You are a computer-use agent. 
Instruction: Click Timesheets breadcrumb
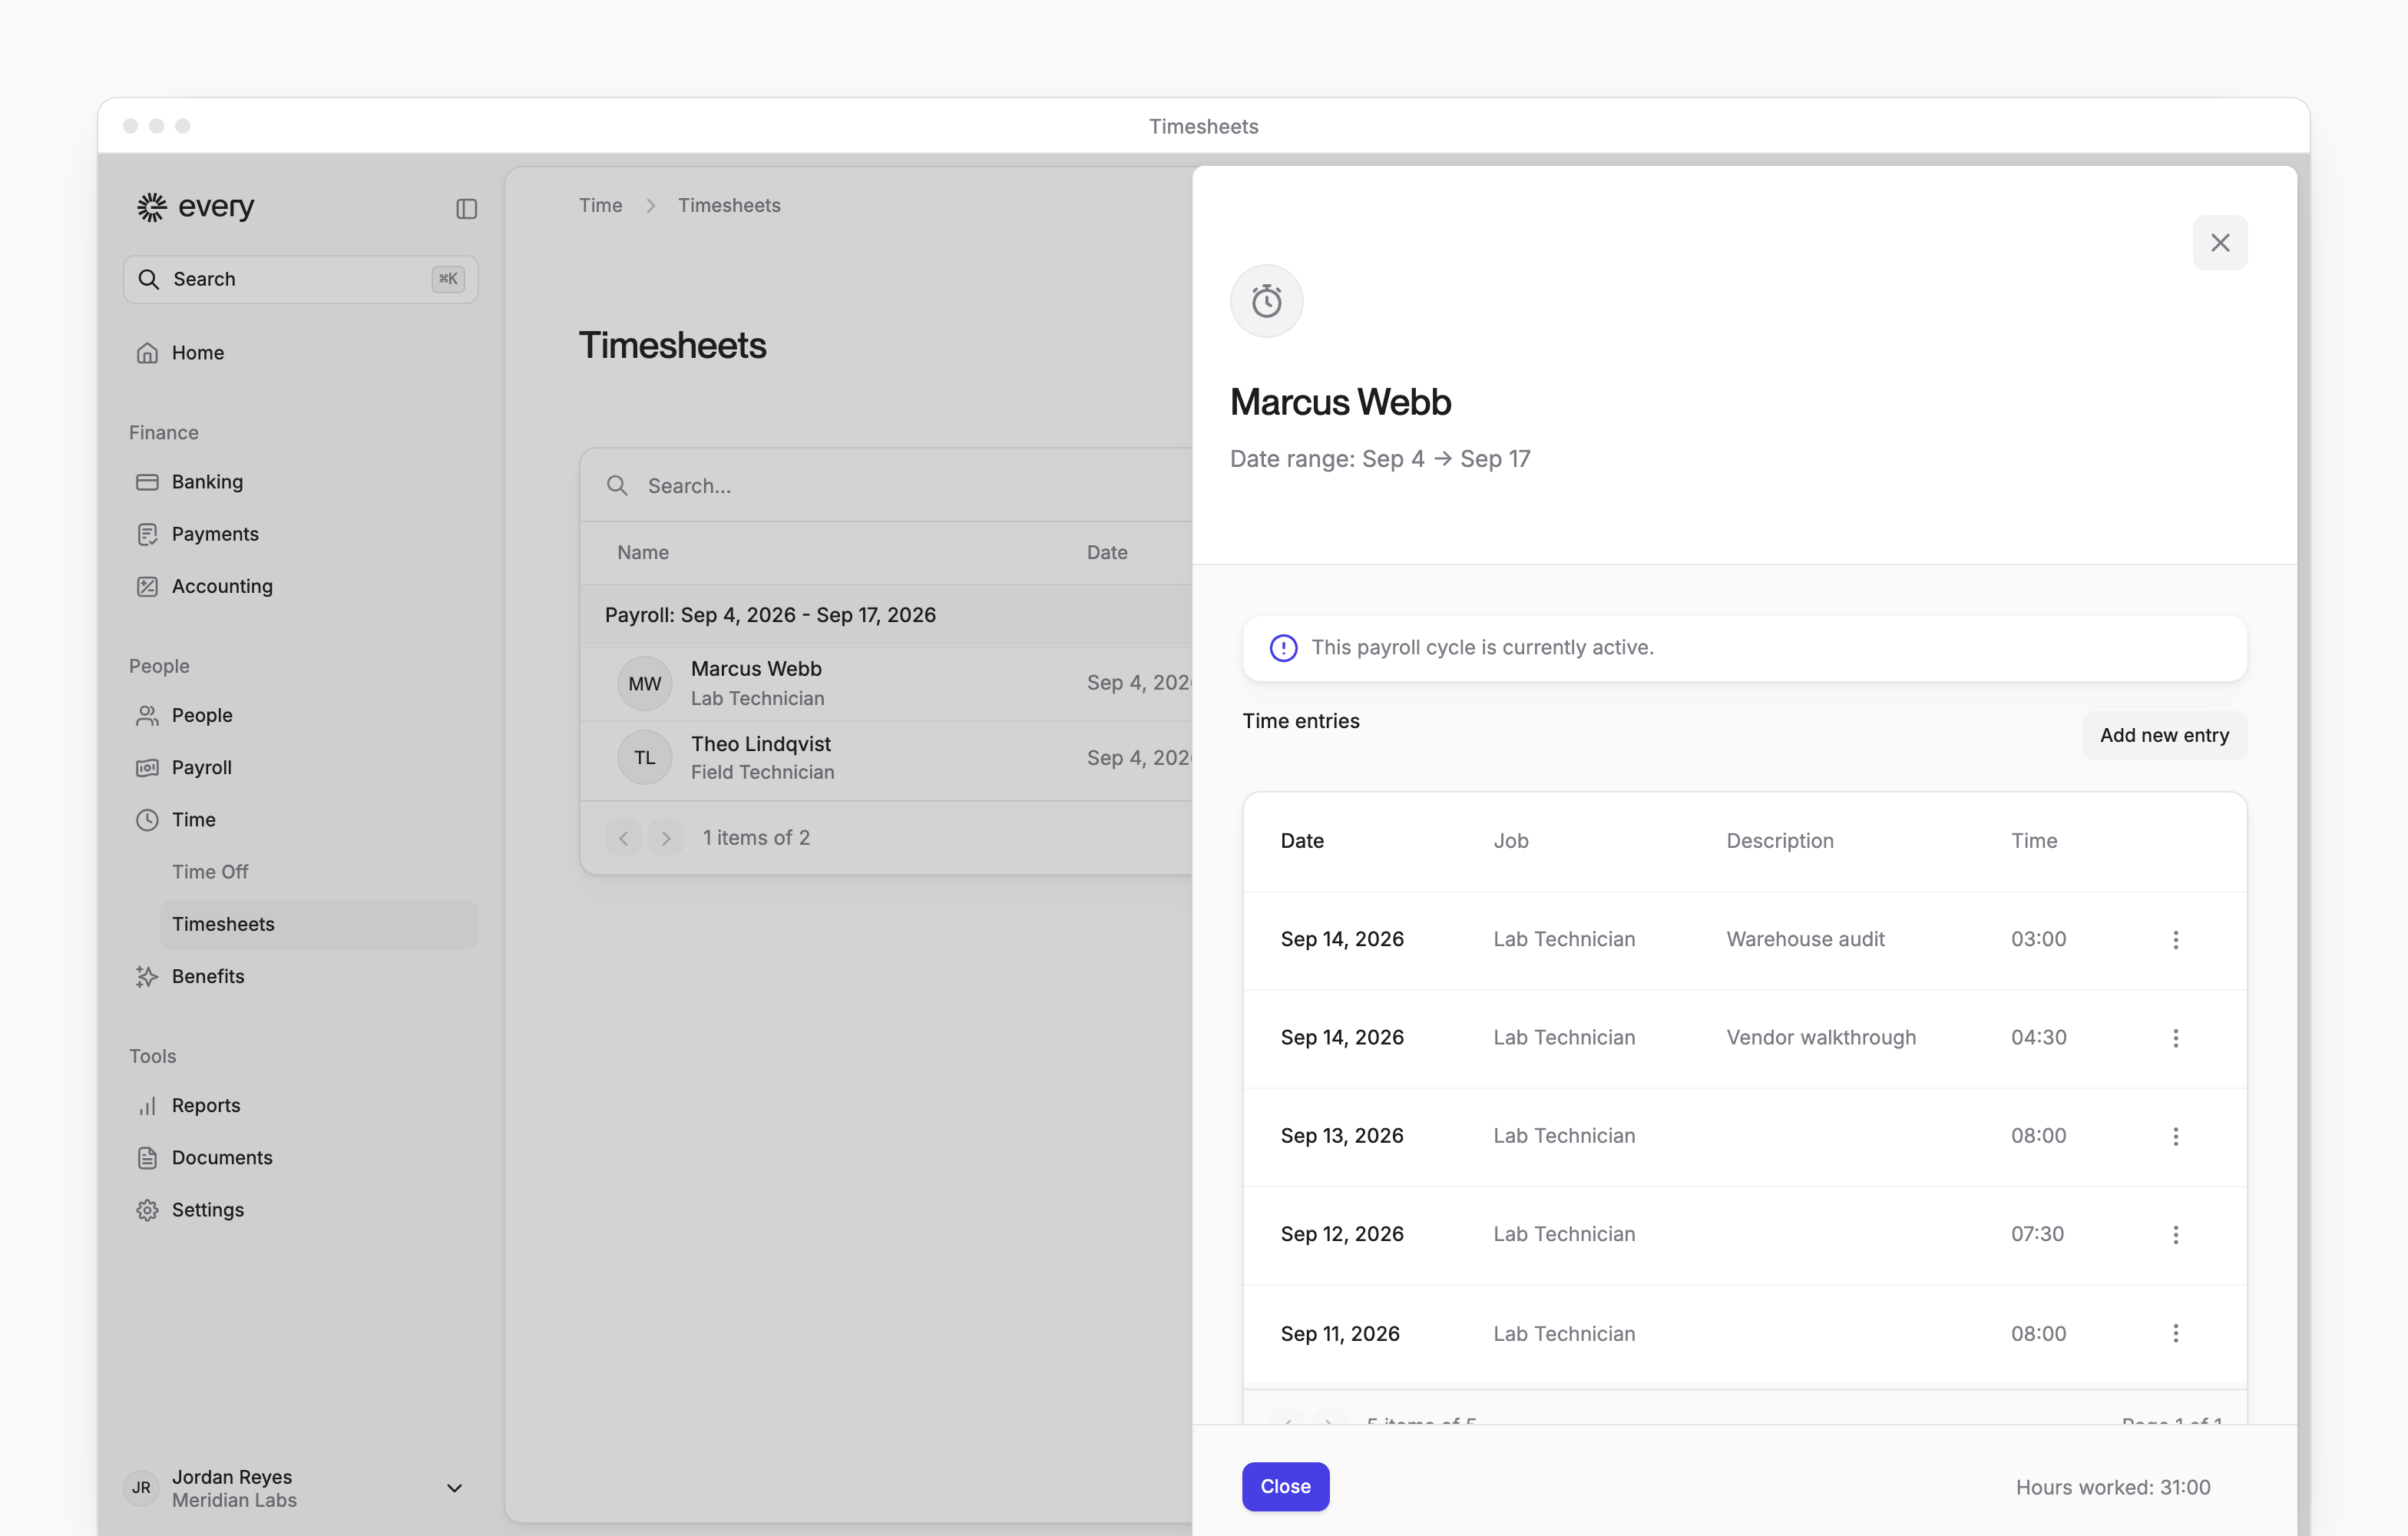coord(729,205)
